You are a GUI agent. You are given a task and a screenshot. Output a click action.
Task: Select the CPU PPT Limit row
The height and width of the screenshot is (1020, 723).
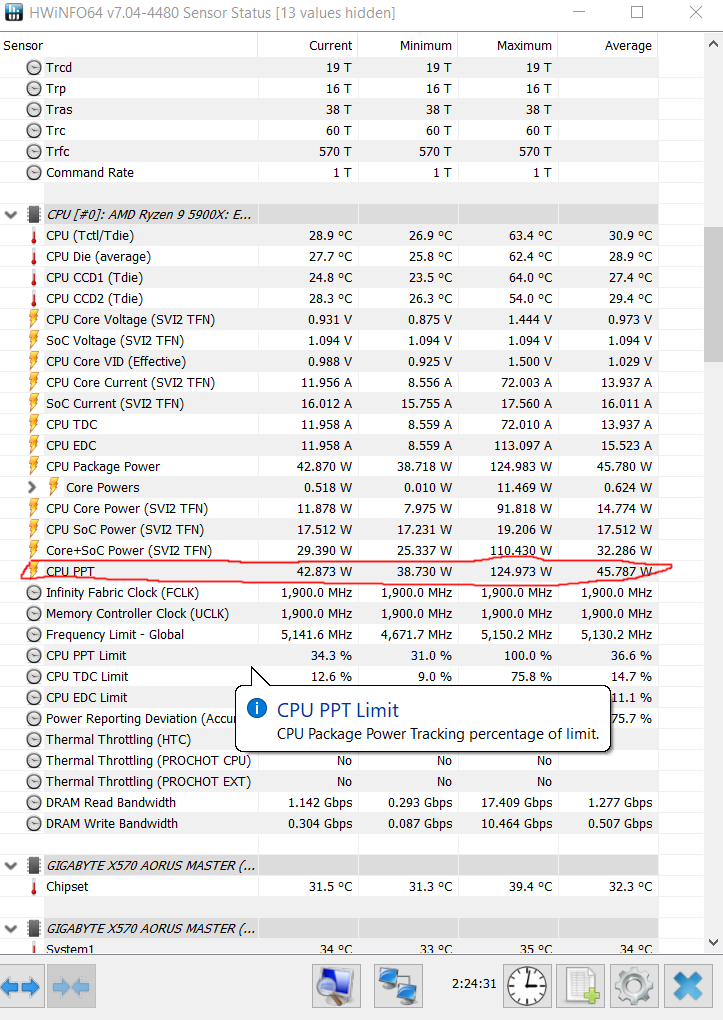329,656
